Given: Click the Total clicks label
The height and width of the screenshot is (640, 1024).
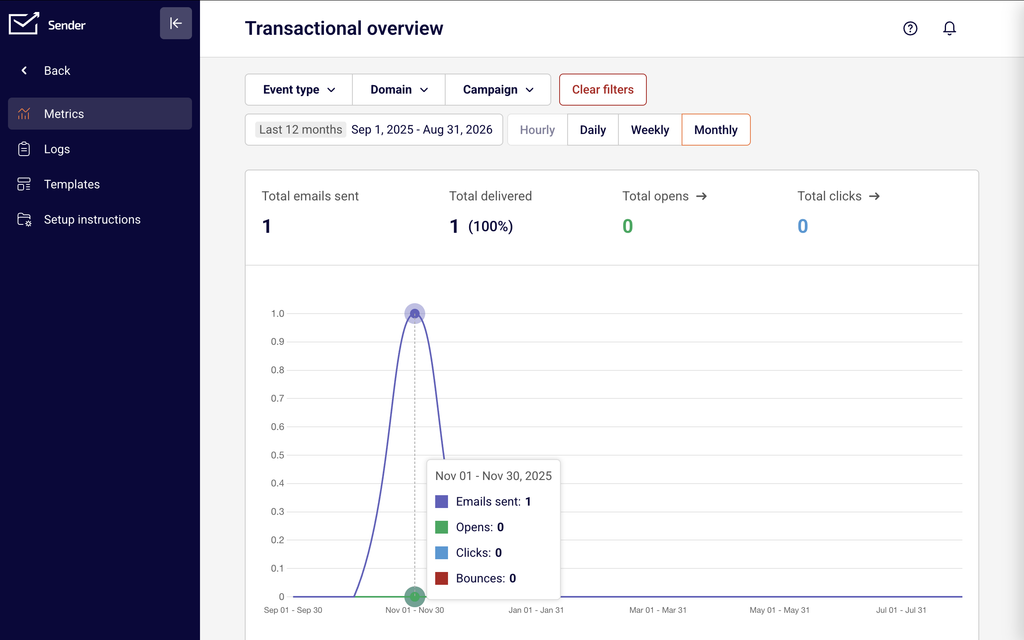Looking at the screenshot, I should [x=829, y=196].
